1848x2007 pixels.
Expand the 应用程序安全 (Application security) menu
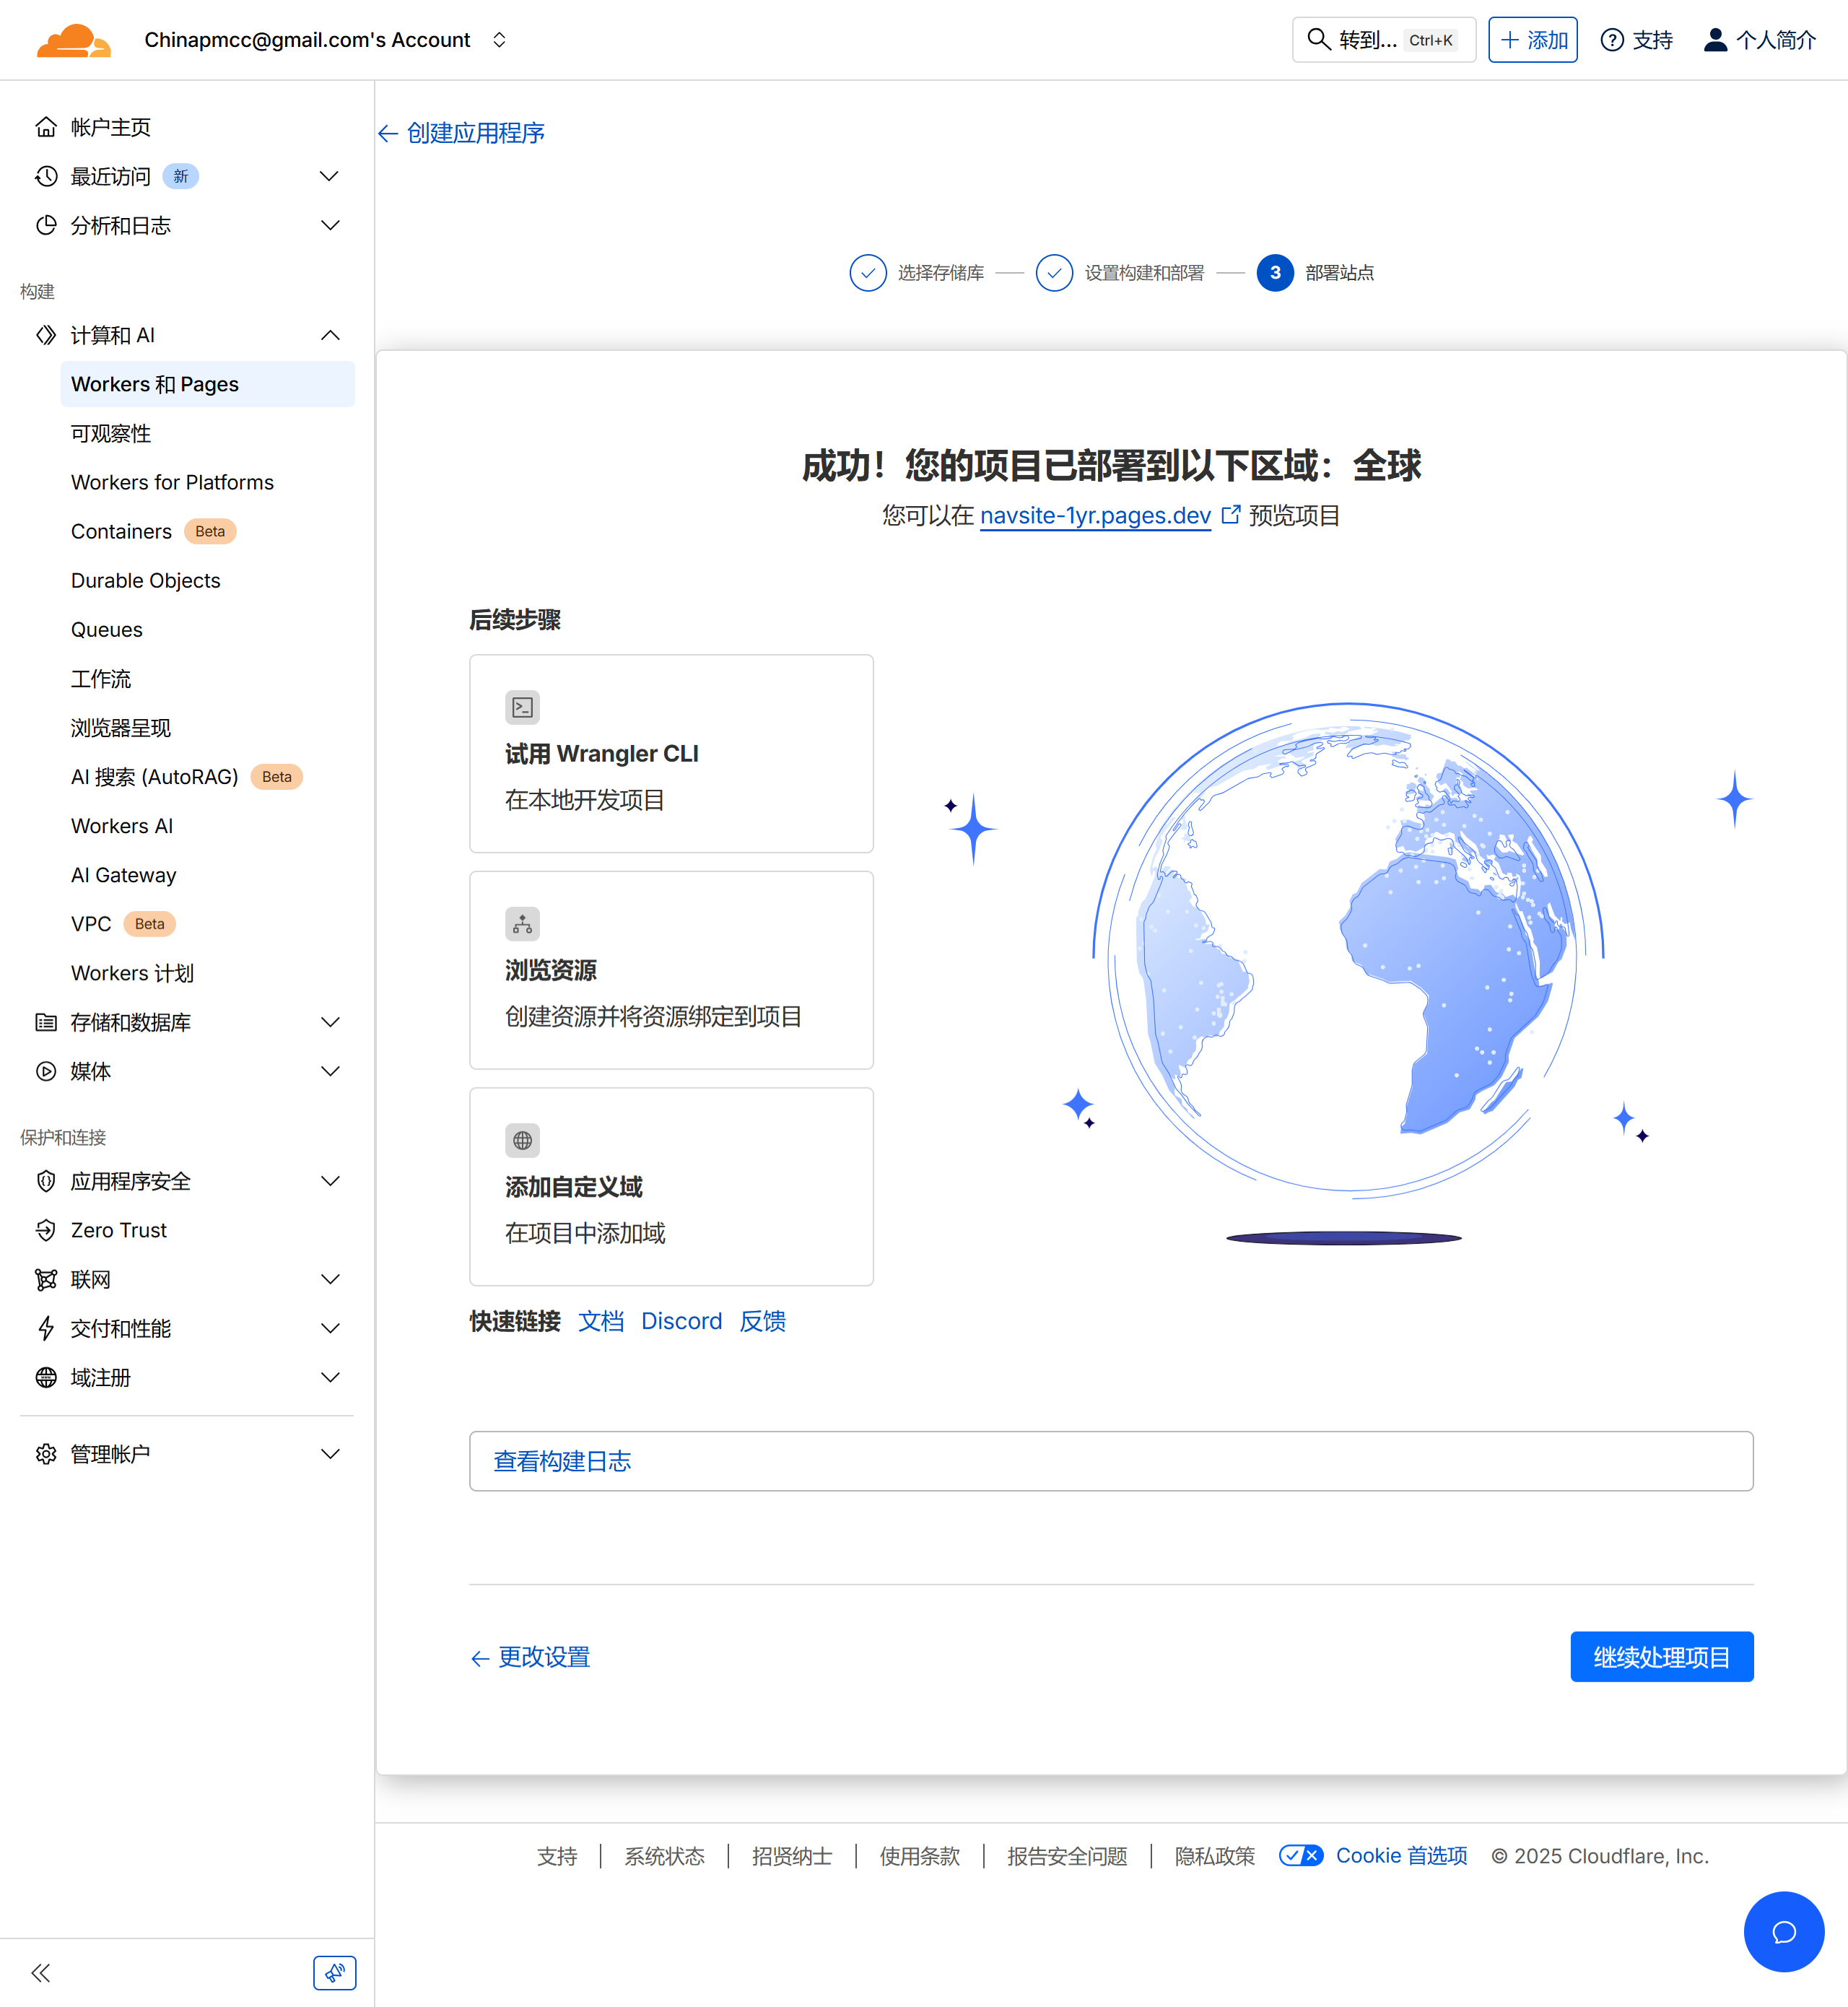tap(330, 1181)
